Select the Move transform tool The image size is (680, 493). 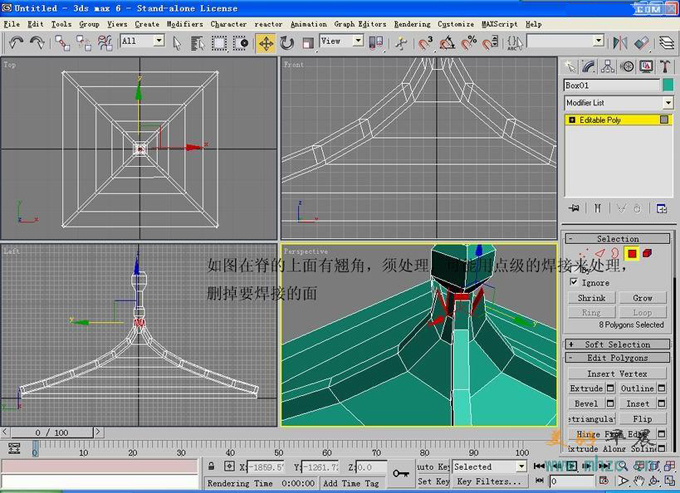tap(266, 42)
